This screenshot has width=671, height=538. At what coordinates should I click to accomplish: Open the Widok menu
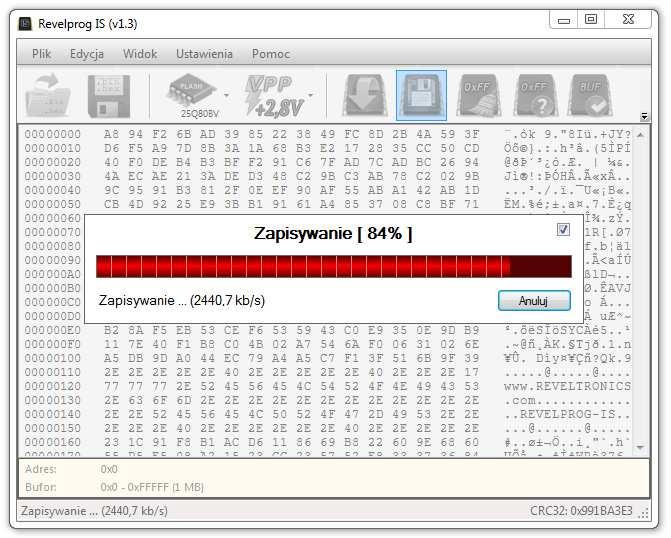tap(140, 54)
